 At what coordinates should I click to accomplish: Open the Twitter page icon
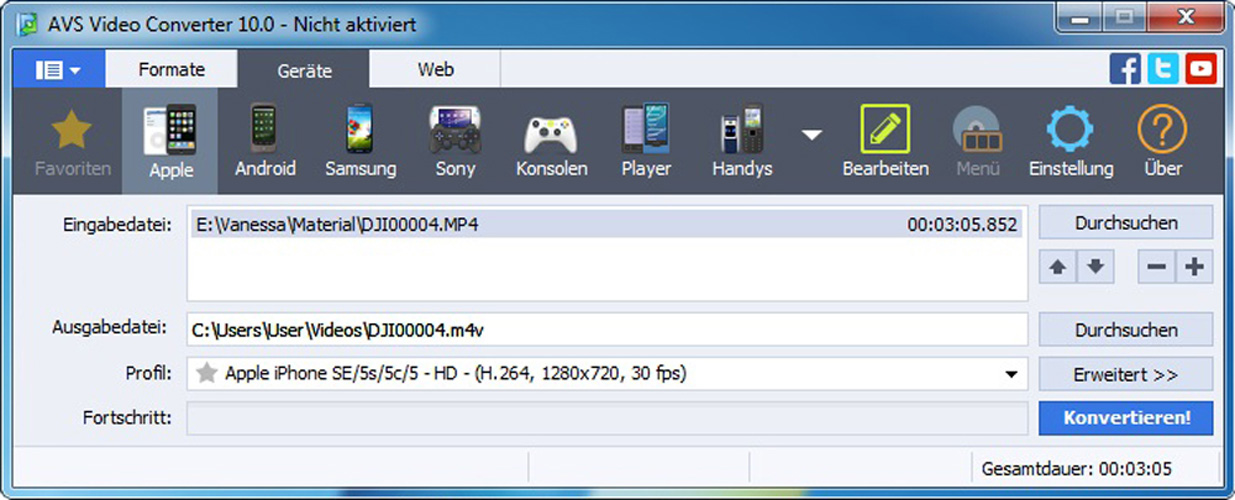1163,69
